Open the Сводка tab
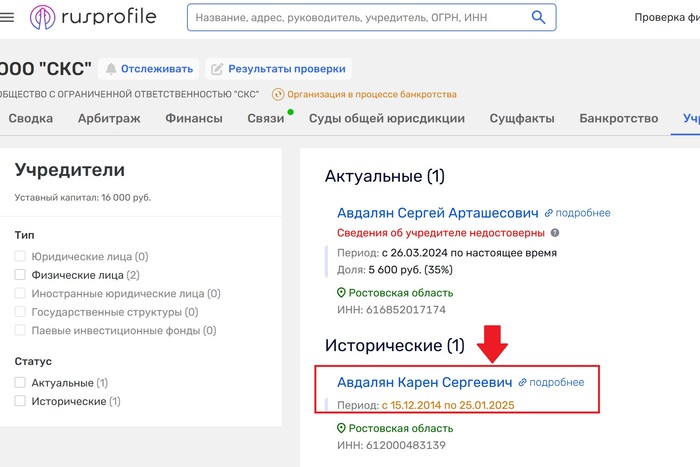The width and height of the screenshot is (700, 467). (30, 118)
